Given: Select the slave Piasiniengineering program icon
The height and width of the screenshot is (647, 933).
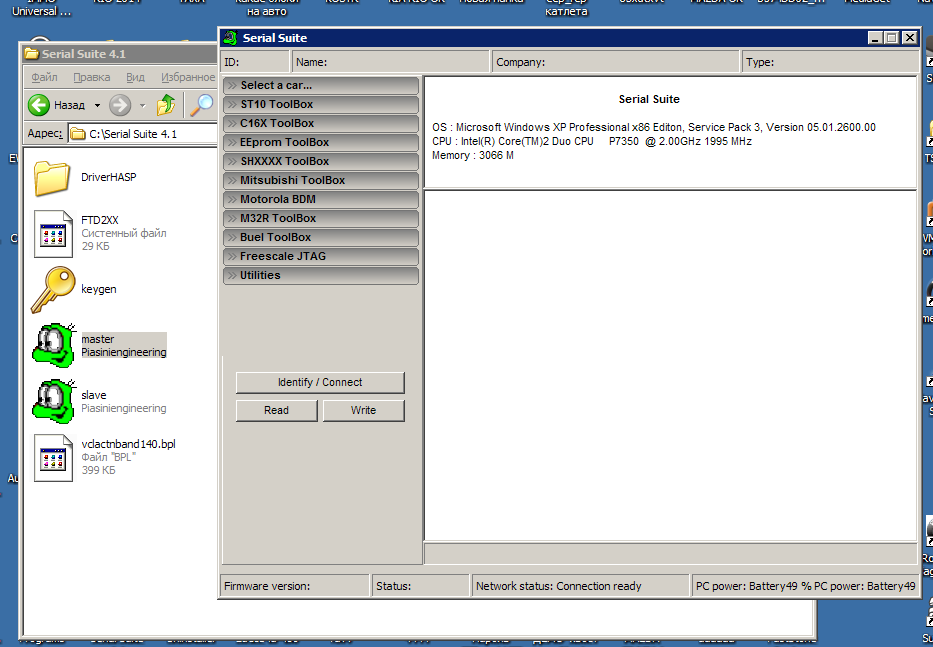Looking at the screenshot, I should click(55, 401).
